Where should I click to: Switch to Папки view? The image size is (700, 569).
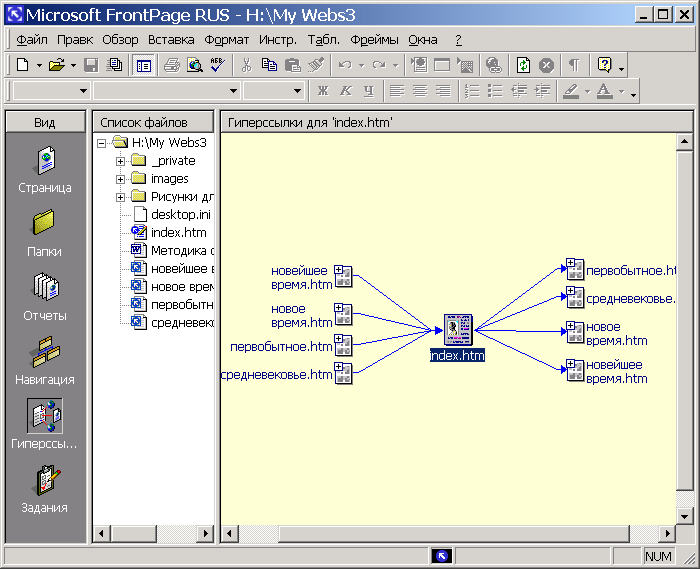coord(45,233)
